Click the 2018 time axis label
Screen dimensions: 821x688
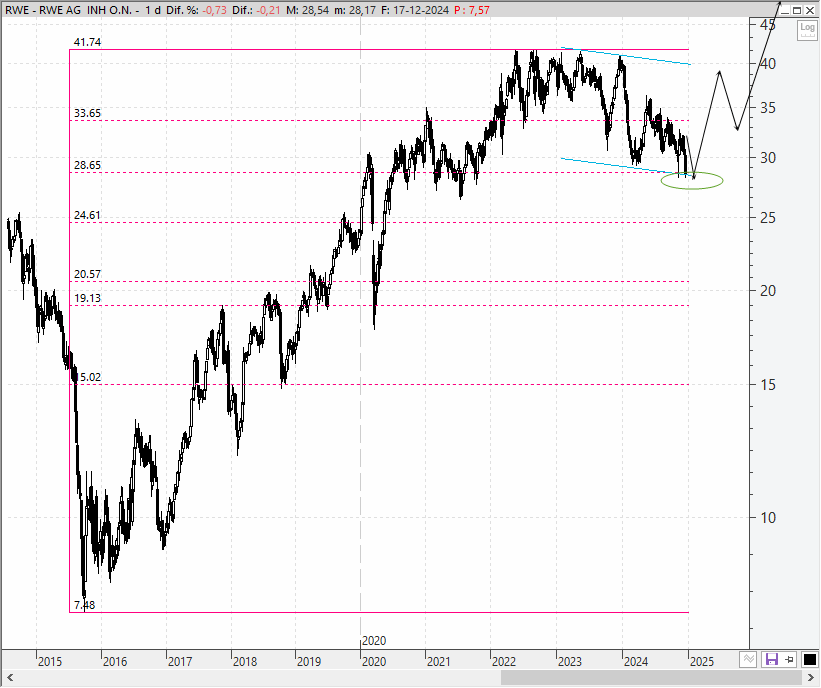click(245, 662)
